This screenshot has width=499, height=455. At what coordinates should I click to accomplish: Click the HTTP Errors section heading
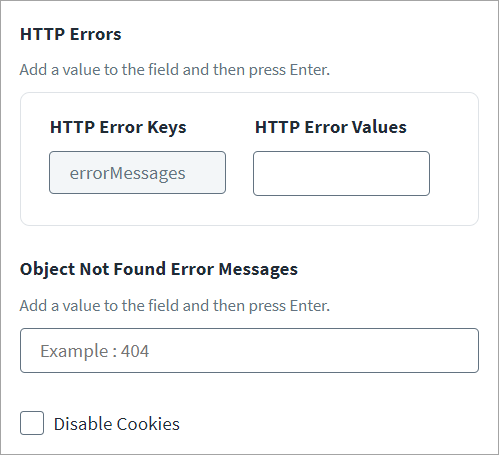71,34
